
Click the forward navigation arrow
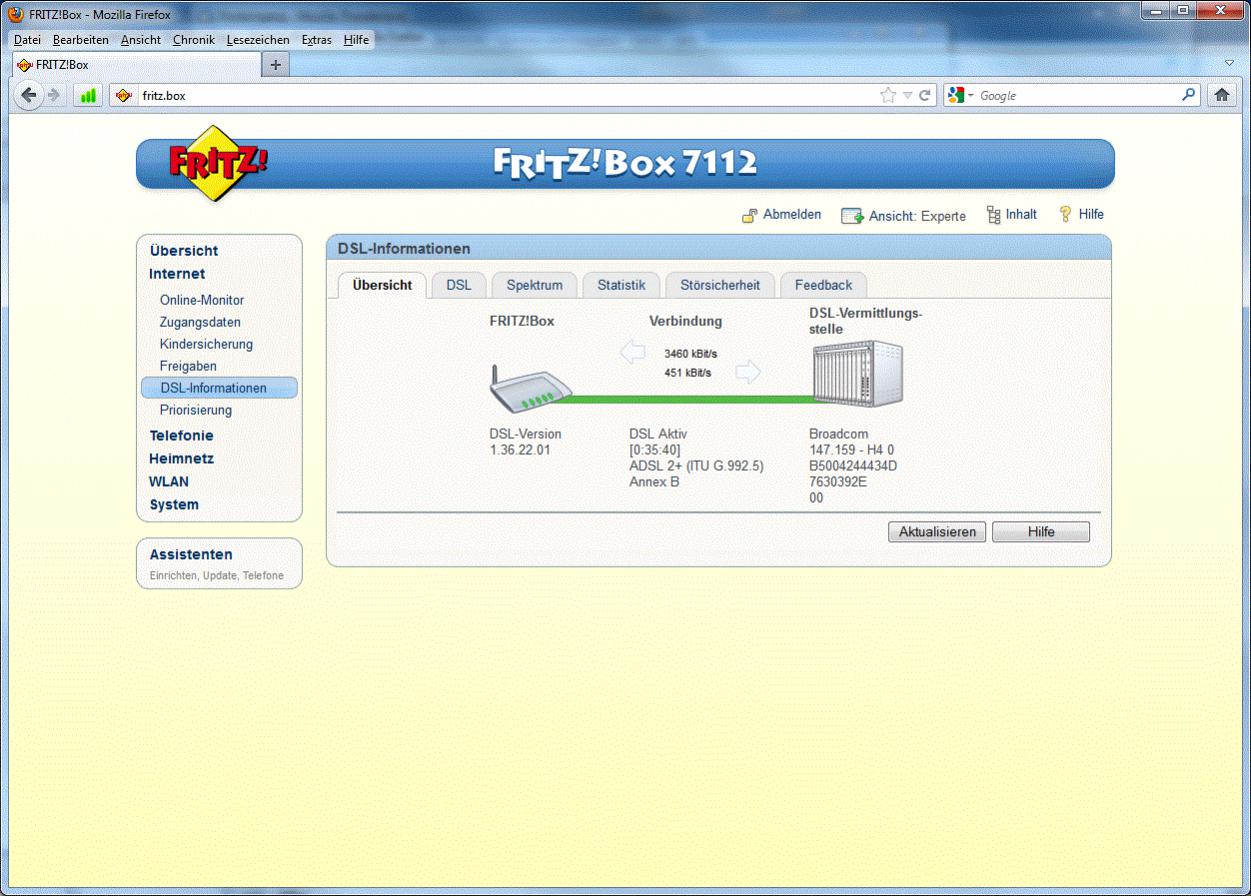[54, 95]
